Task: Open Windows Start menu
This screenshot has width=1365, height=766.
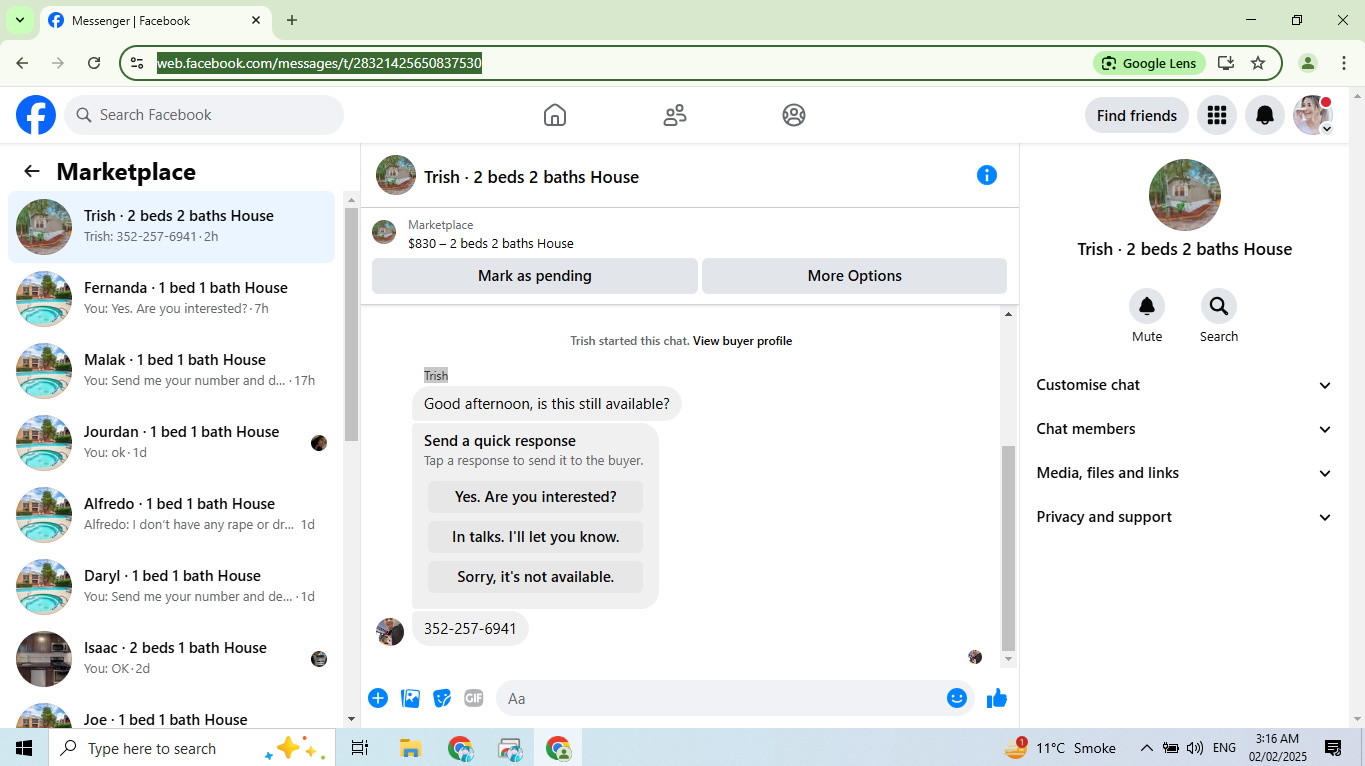Action: point(24,748)
